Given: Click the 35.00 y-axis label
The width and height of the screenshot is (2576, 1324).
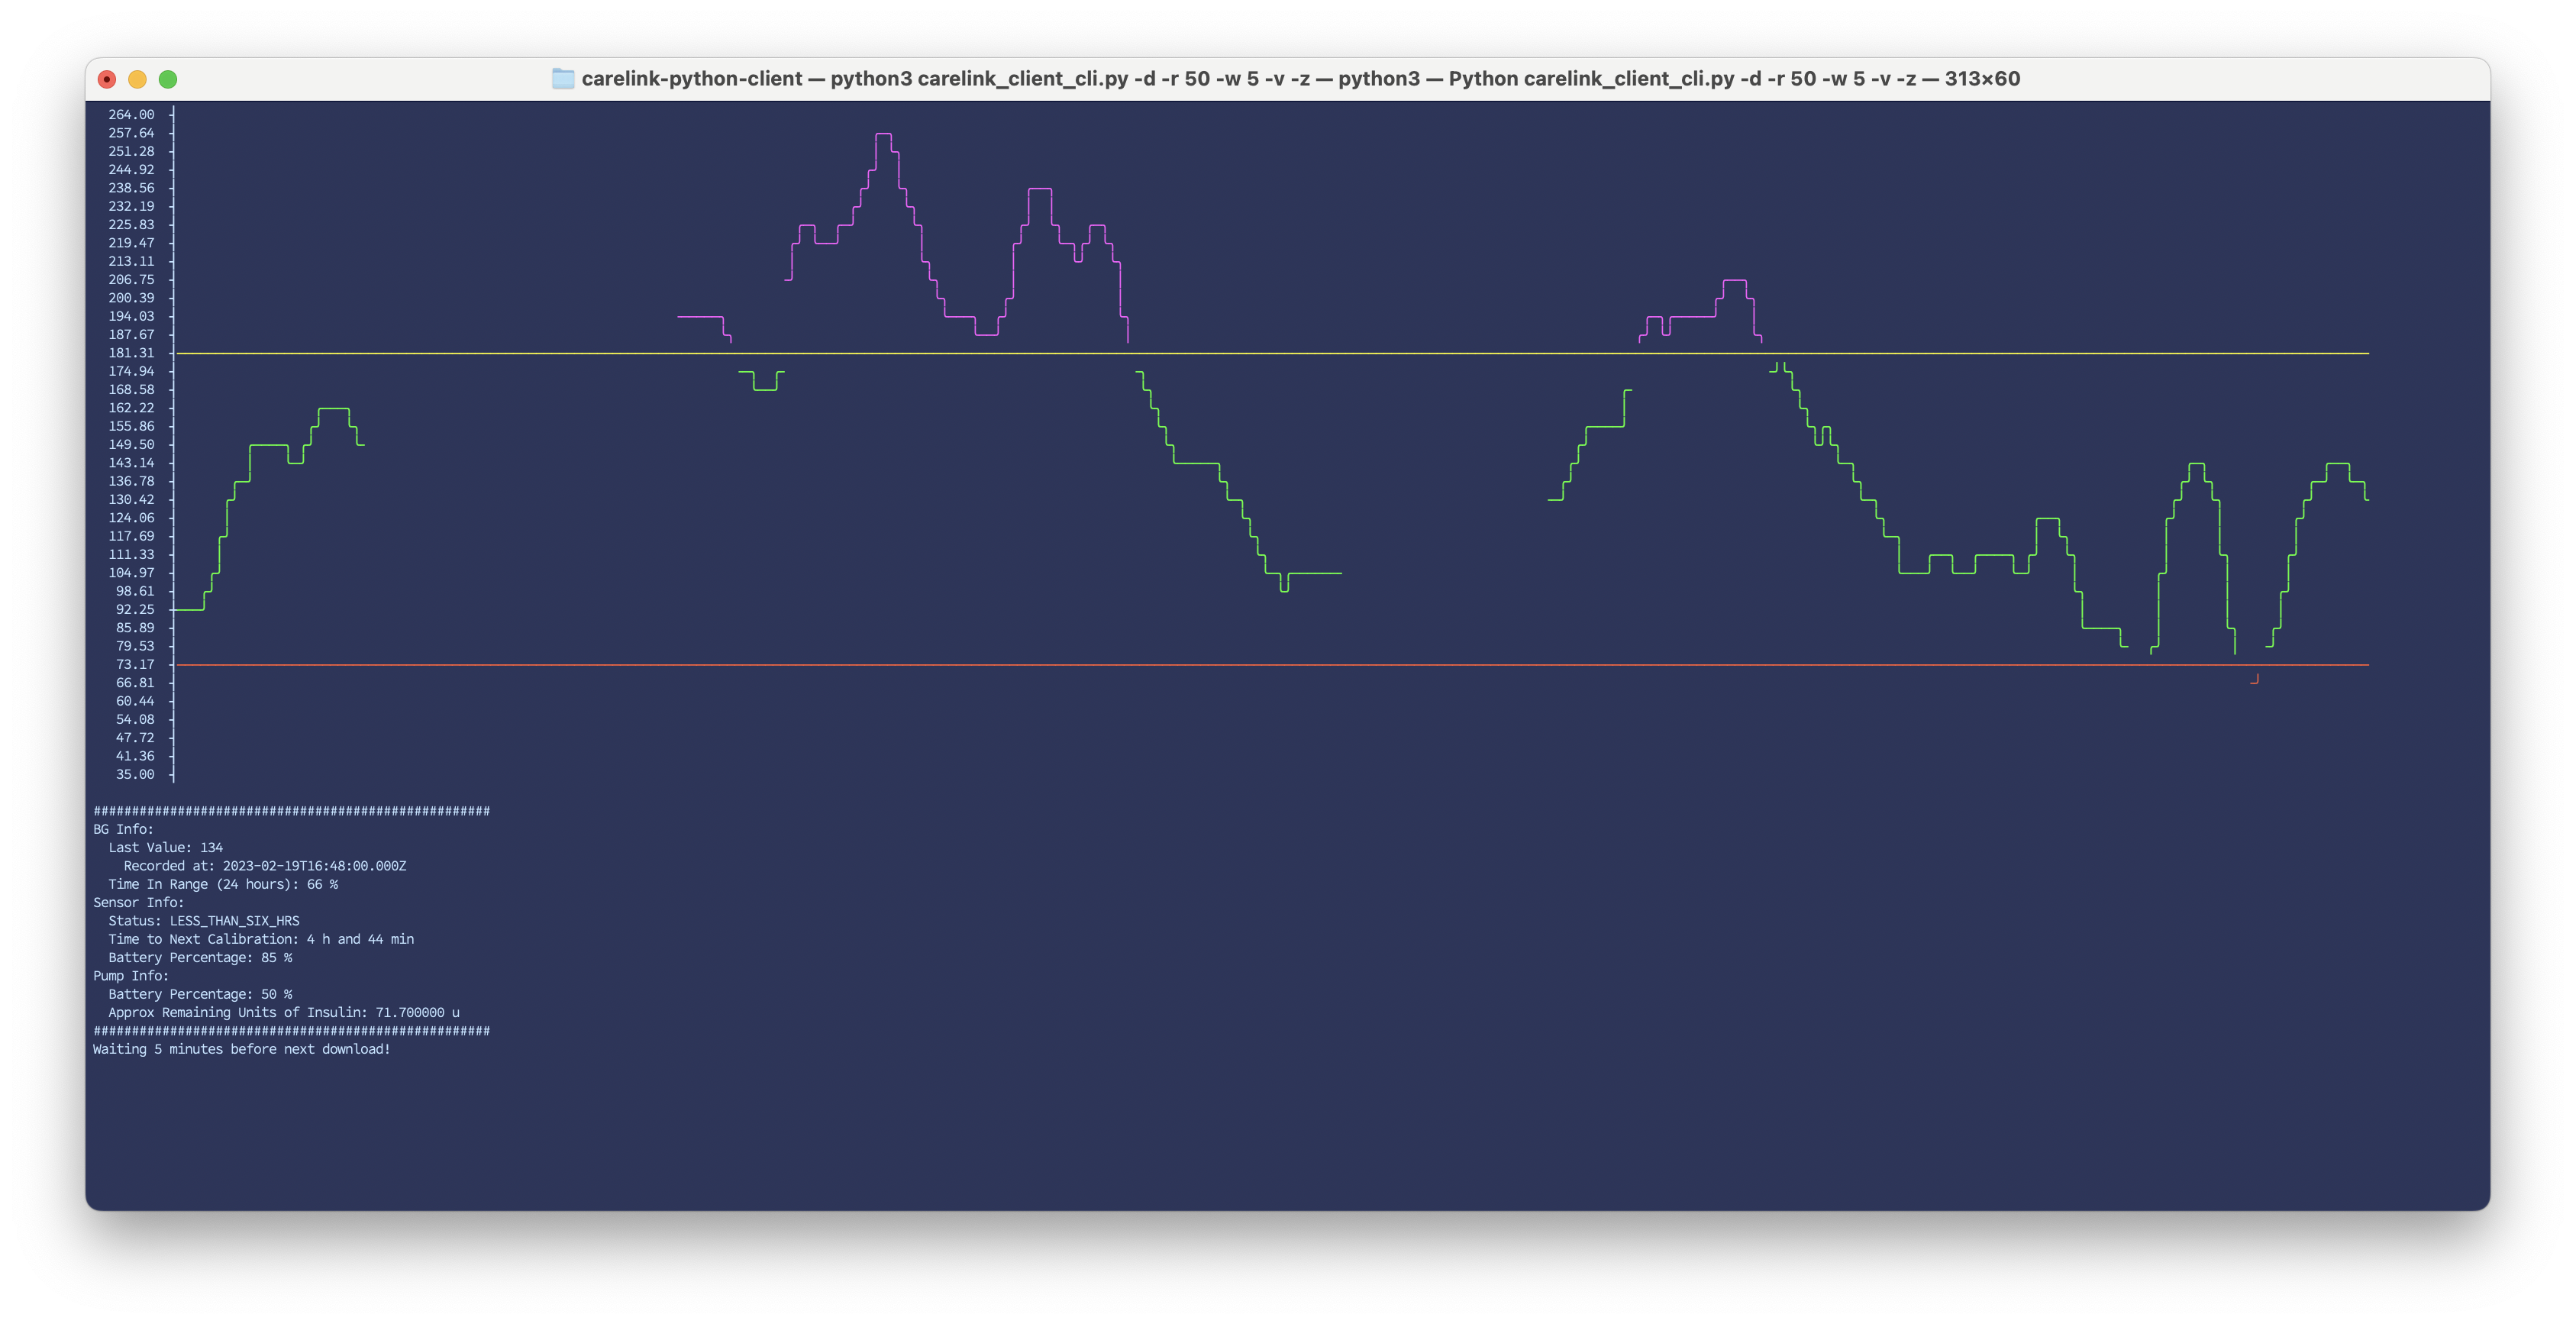Looking at the screenshot, I should click(x=135, y=774).
